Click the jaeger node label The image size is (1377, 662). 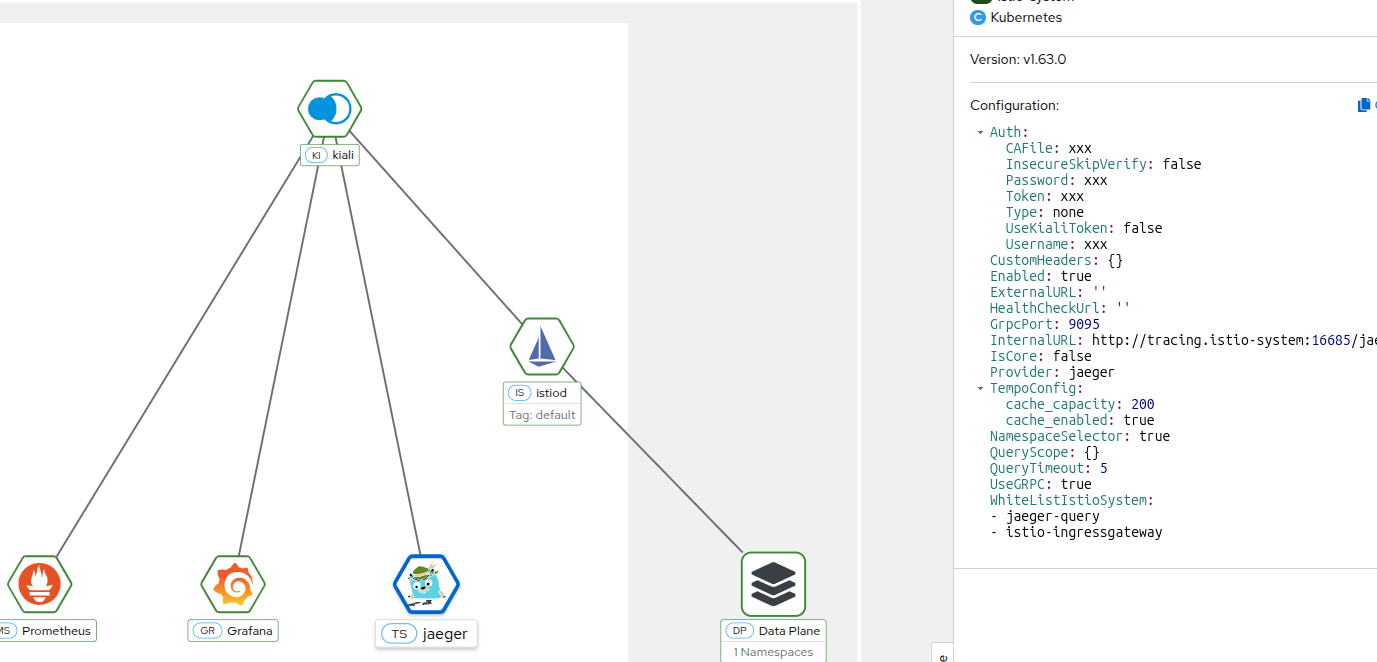pos(427,634)
